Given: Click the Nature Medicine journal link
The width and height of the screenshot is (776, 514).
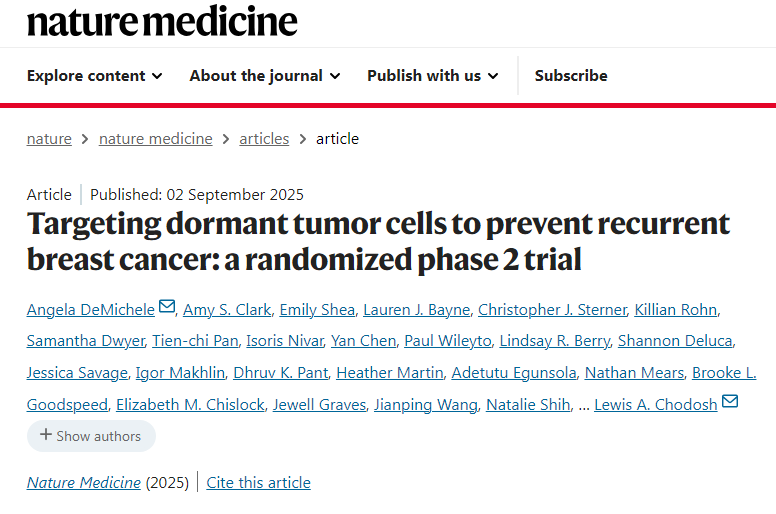Looking at the screenshot, I should (x=84, y=482).
